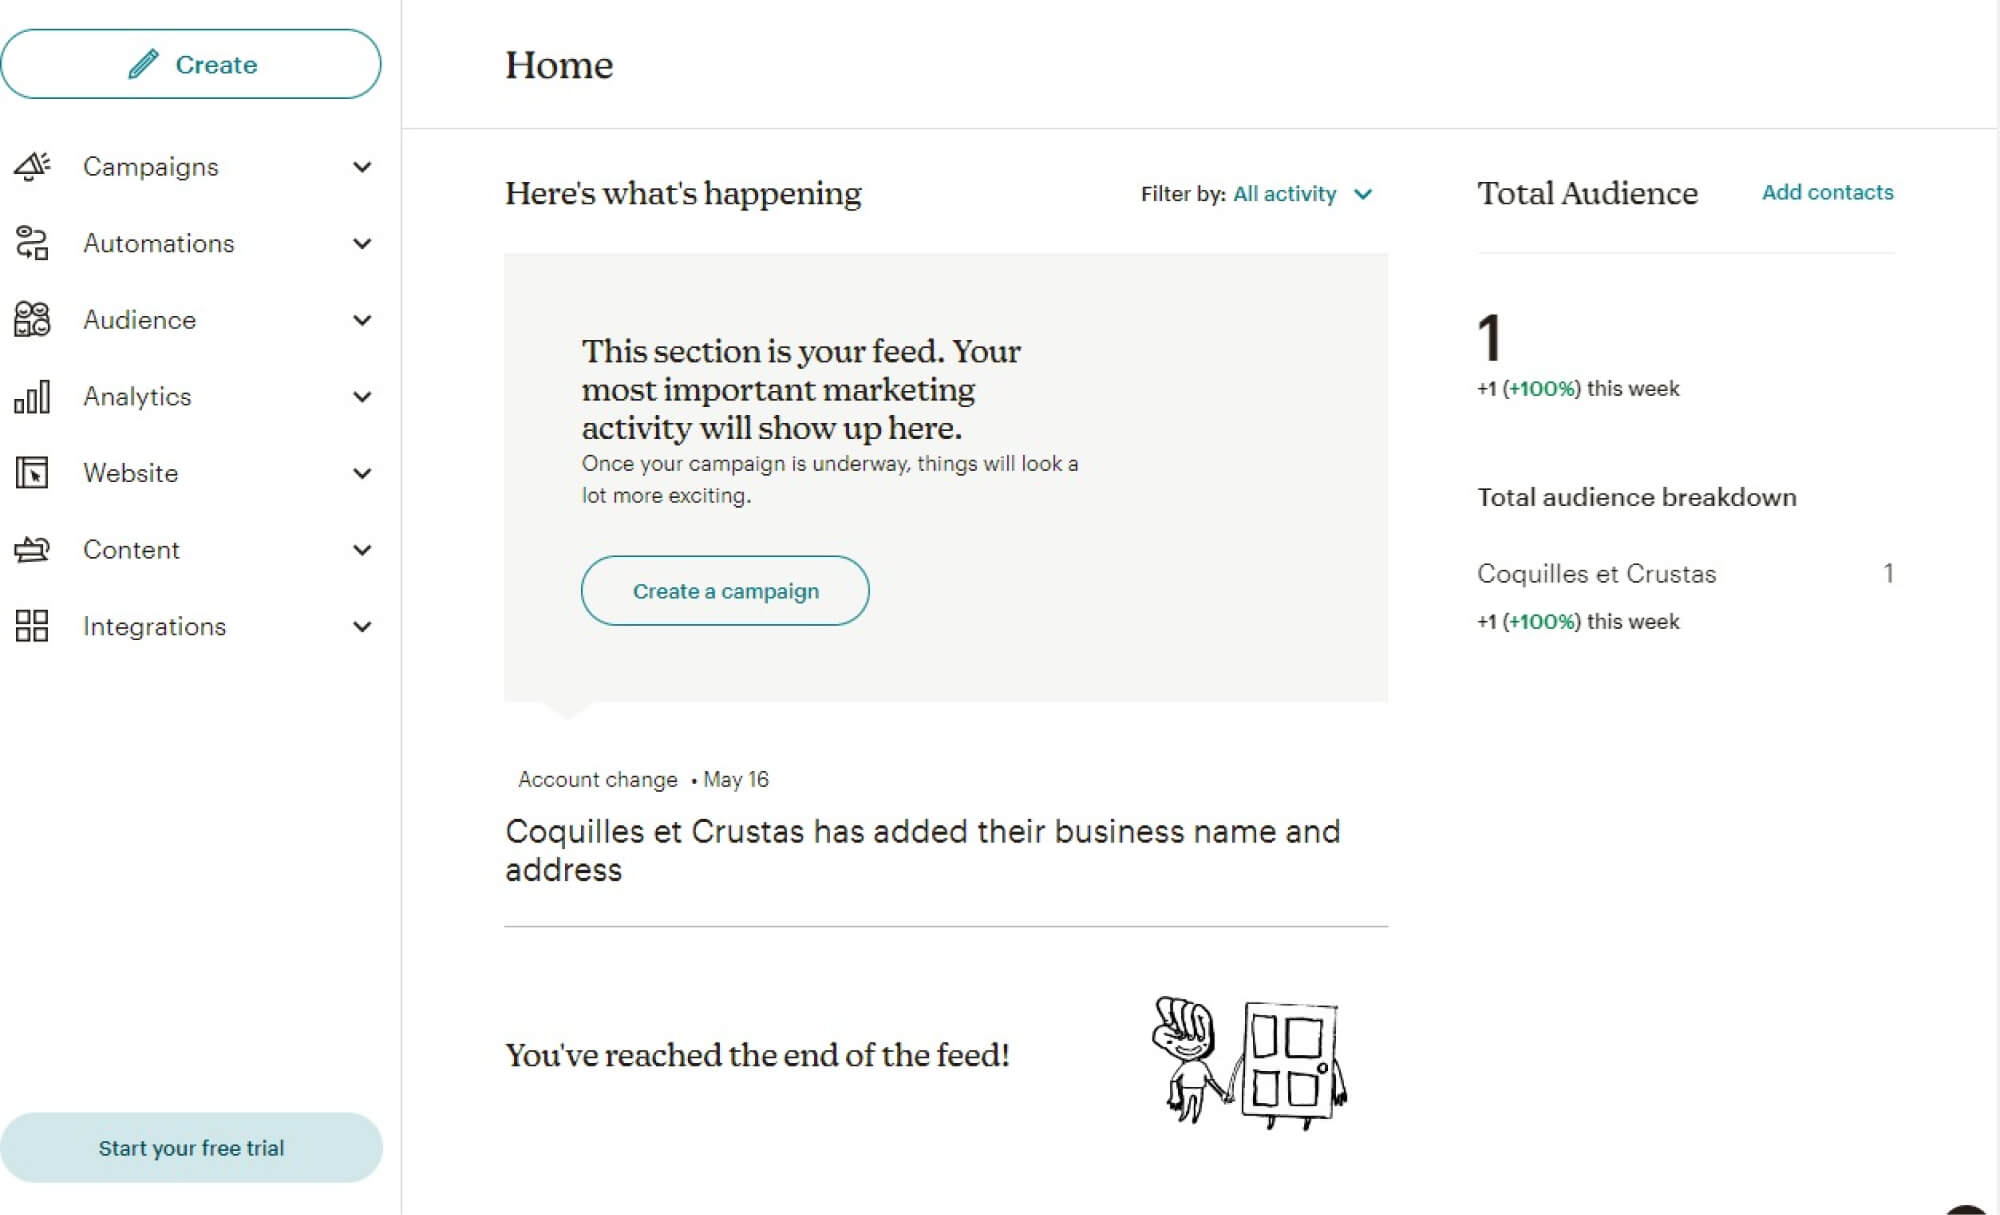Expand the Audience sidebar menu
The width and height of the screenshot is (2000, 1215).
pos(361,320)
